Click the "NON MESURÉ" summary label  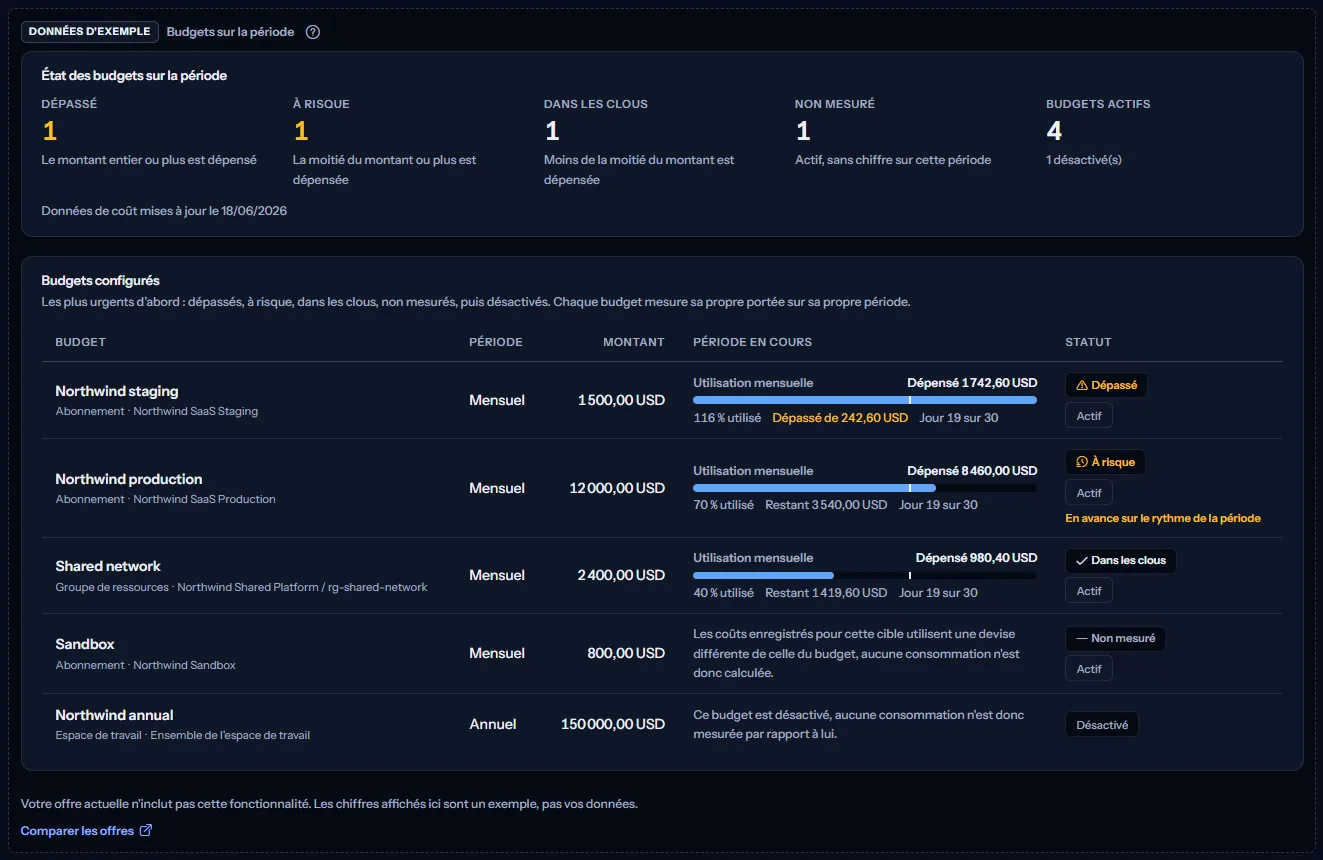[x=835, y=104]
